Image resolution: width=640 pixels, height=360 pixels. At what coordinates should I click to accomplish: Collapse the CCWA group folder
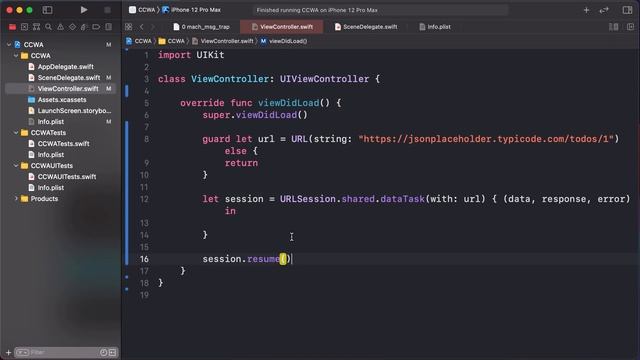coord(16,56)
